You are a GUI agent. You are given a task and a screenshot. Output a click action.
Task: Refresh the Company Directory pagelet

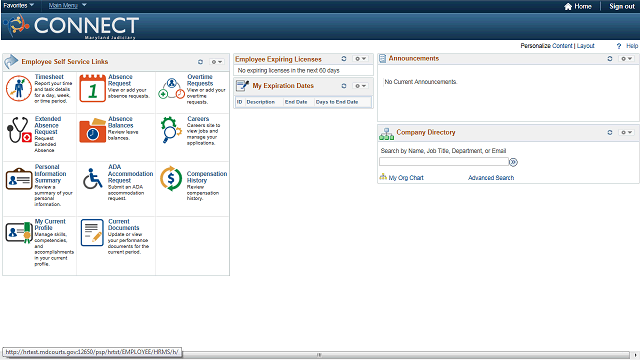(x=610, y=133)
